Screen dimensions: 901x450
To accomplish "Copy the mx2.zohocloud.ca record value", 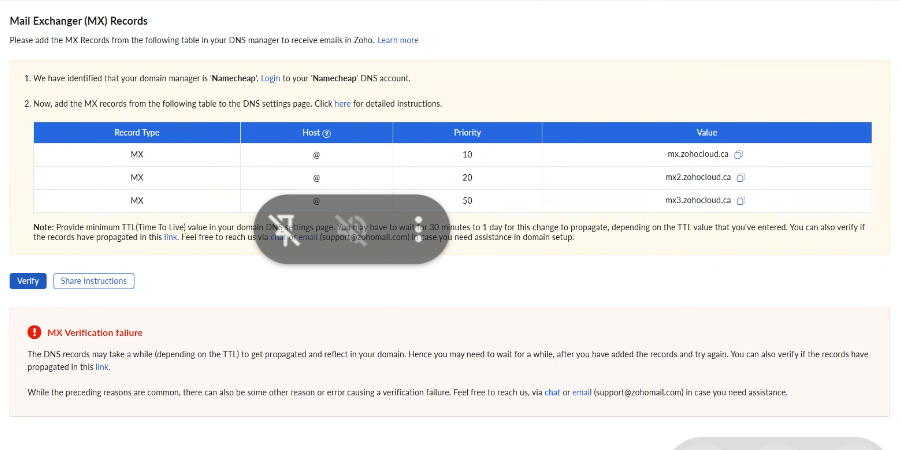I will pyautogui.click(x=741, y=178).
